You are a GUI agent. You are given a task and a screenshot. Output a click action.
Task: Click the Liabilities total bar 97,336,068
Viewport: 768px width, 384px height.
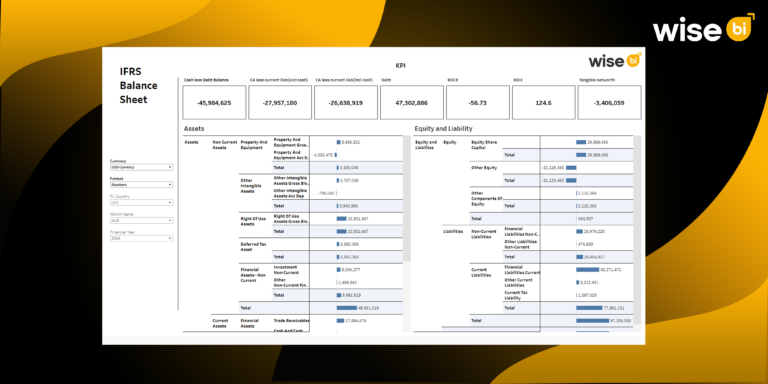pyautogui.click(x=593, y=320)
